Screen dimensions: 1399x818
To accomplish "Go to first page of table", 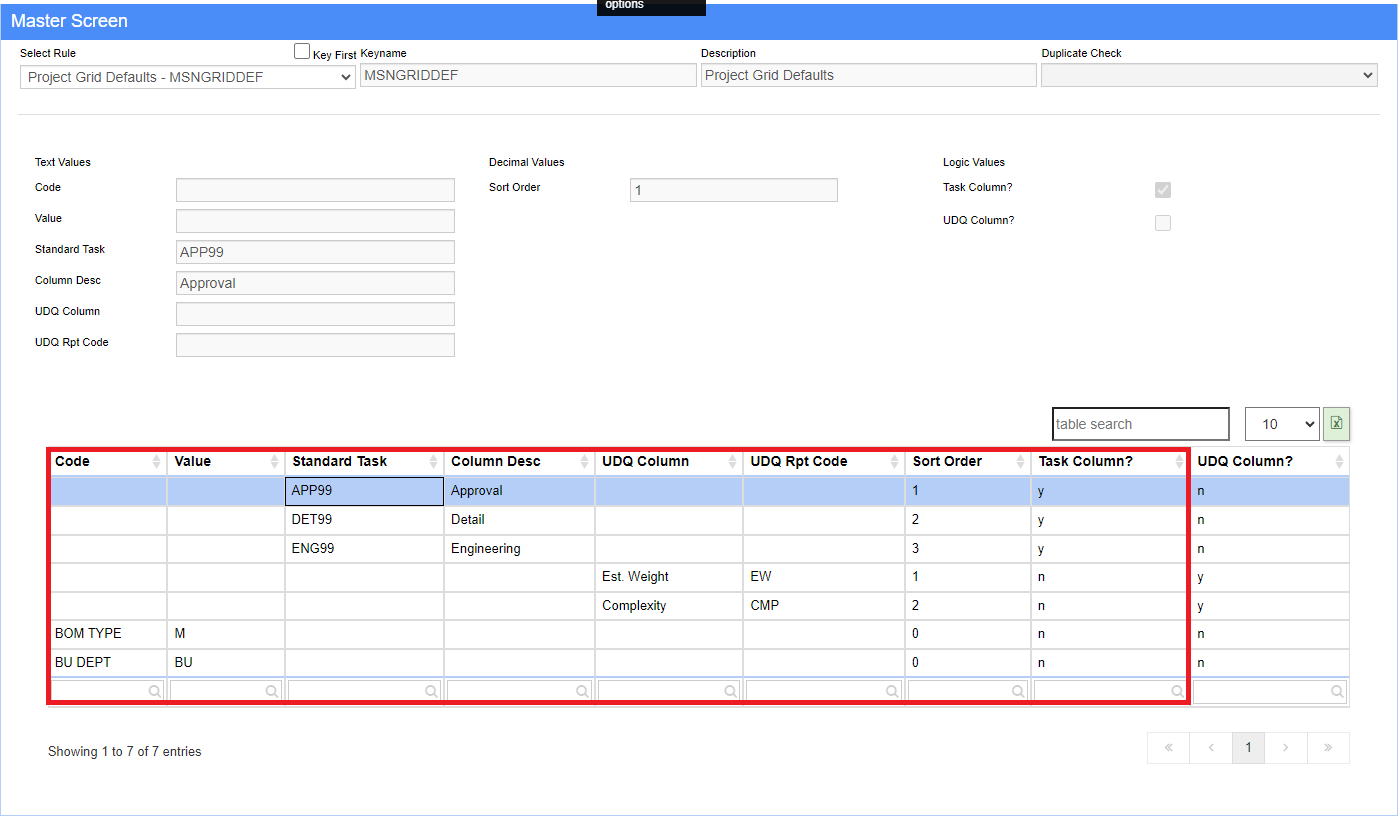I will tap(1169, 748).
